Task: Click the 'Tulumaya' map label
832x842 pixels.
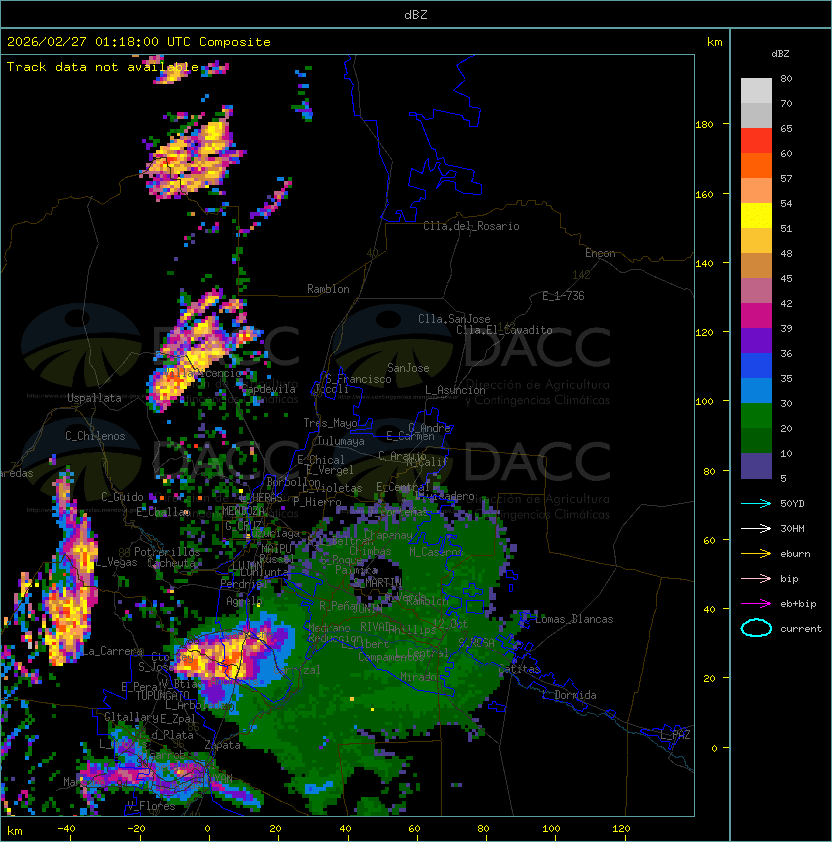Action: [341, 441]
